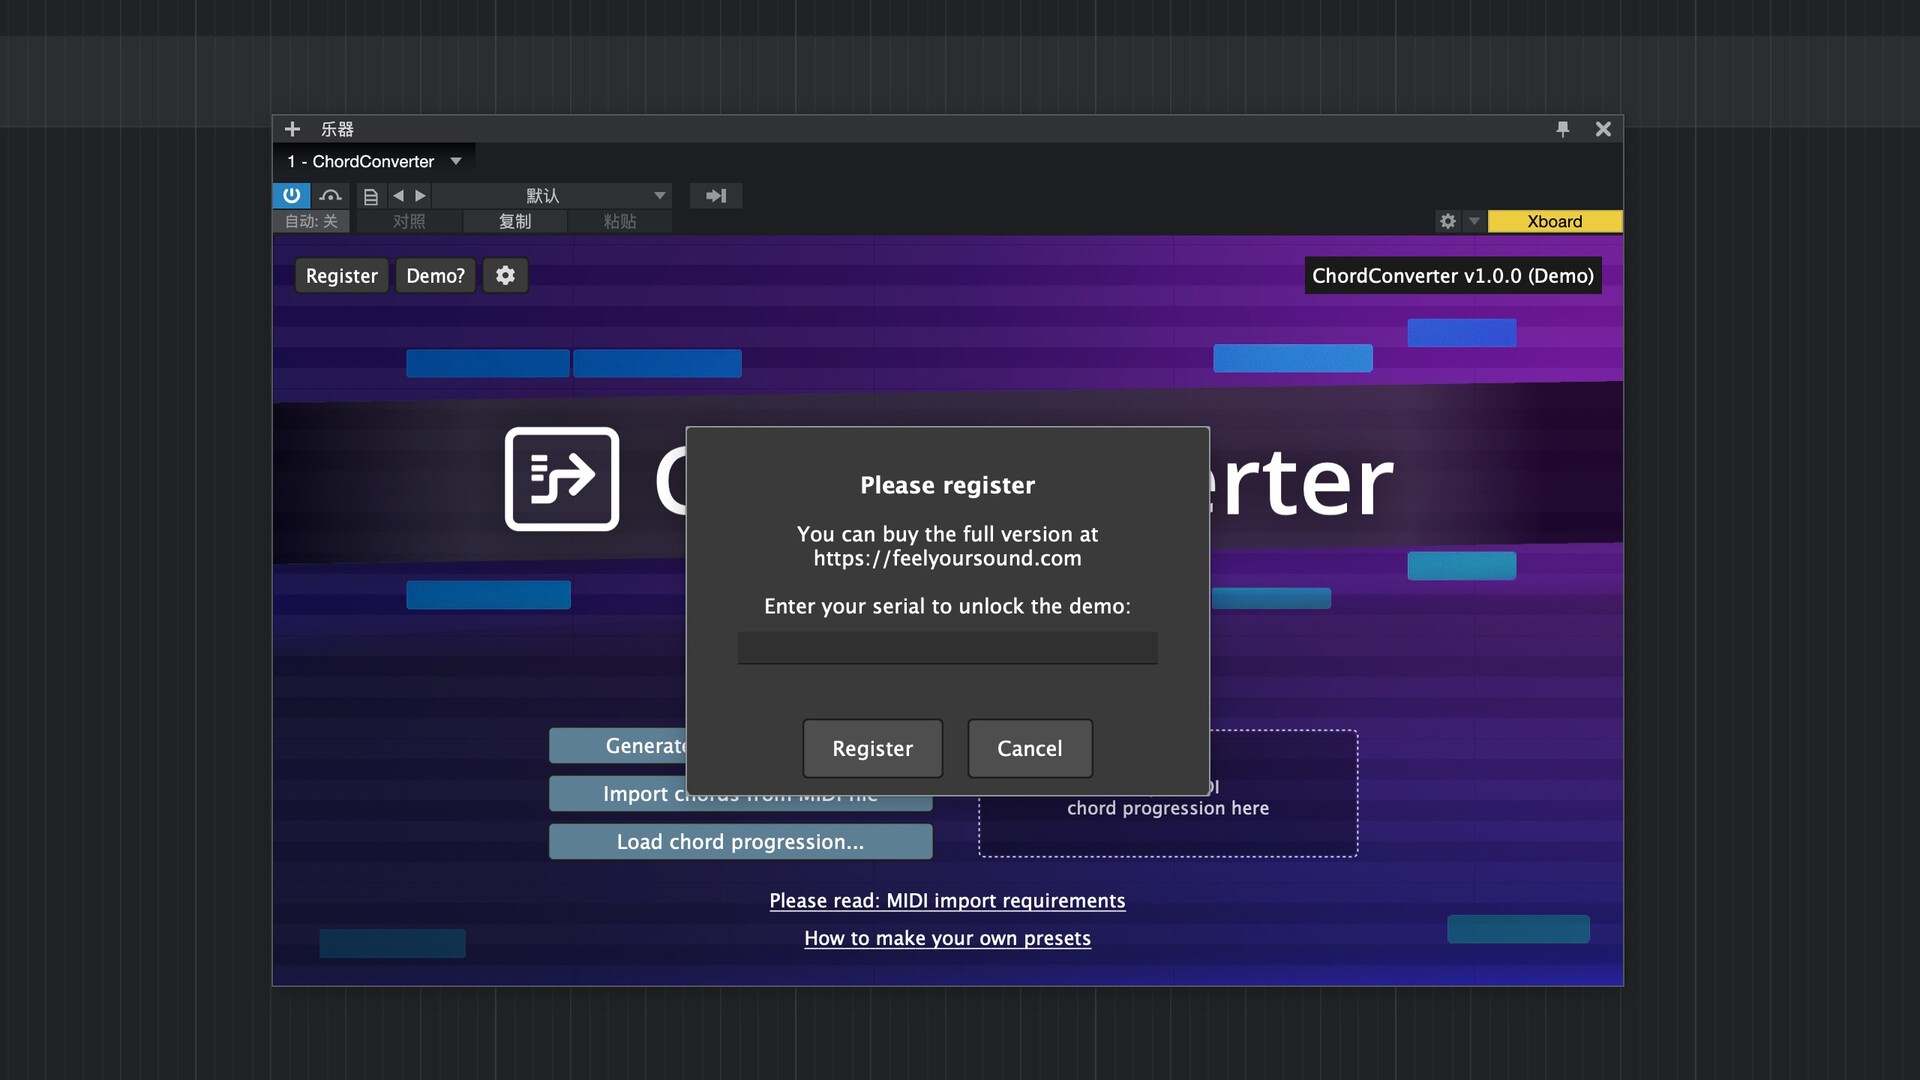The width and height of the screenshot is (1920, 1080).
Task: Open the preset file page icon
Action: coord(371,196)
